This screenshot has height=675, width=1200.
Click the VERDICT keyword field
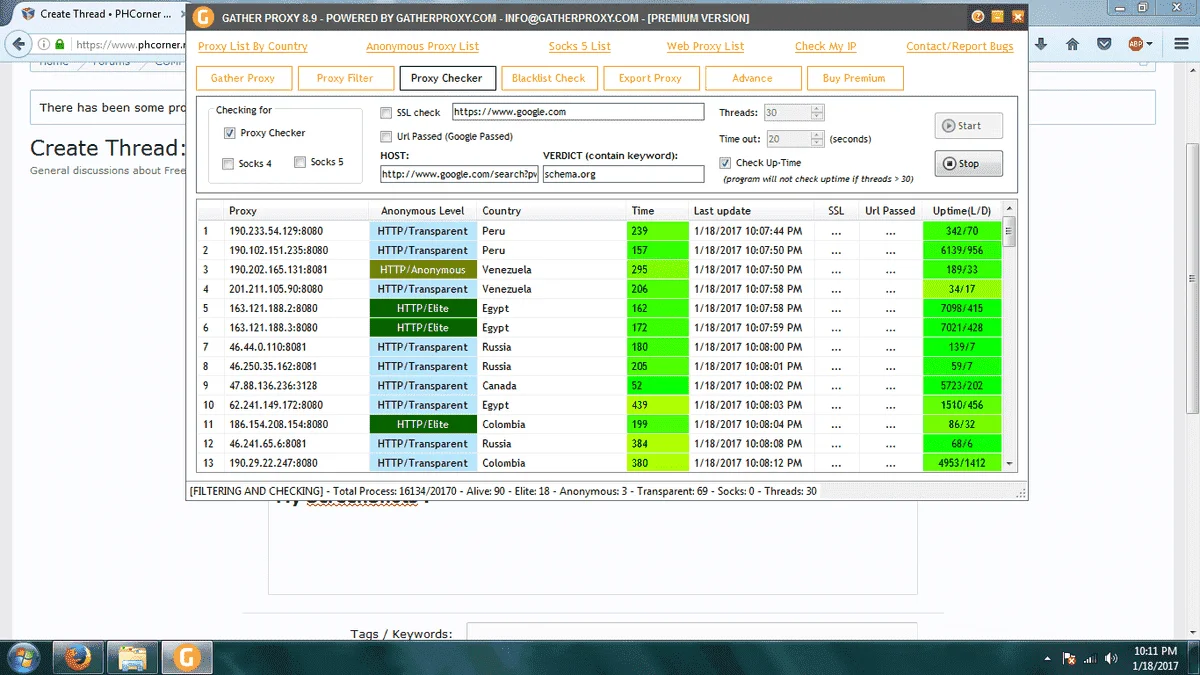tap(624, 174)
